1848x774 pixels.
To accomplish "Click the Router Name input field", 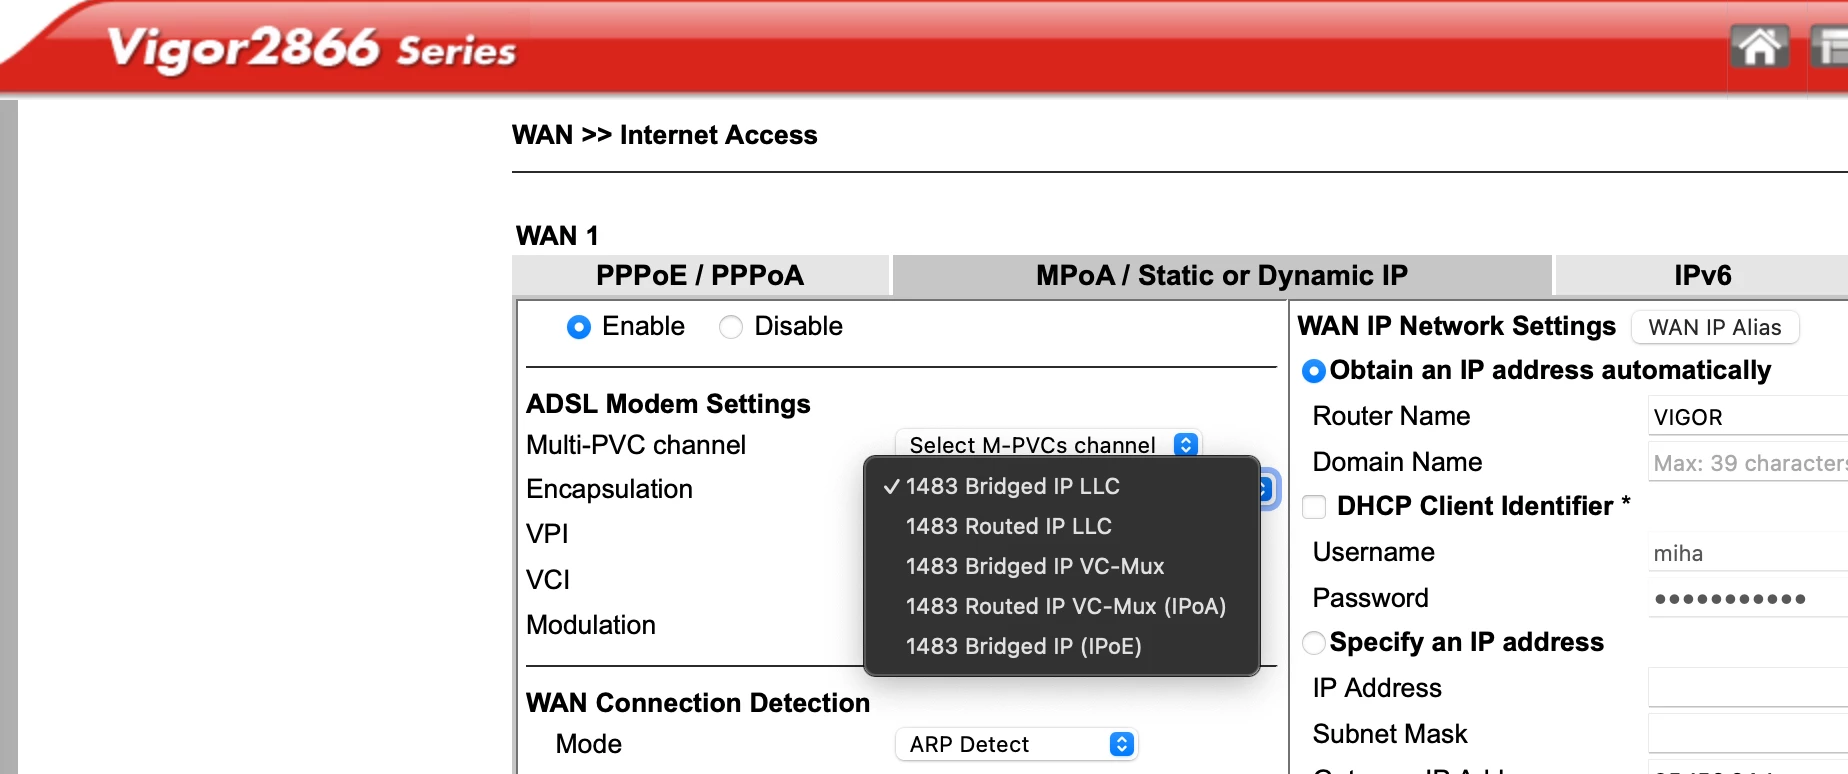I will (x=1747, y=417).
